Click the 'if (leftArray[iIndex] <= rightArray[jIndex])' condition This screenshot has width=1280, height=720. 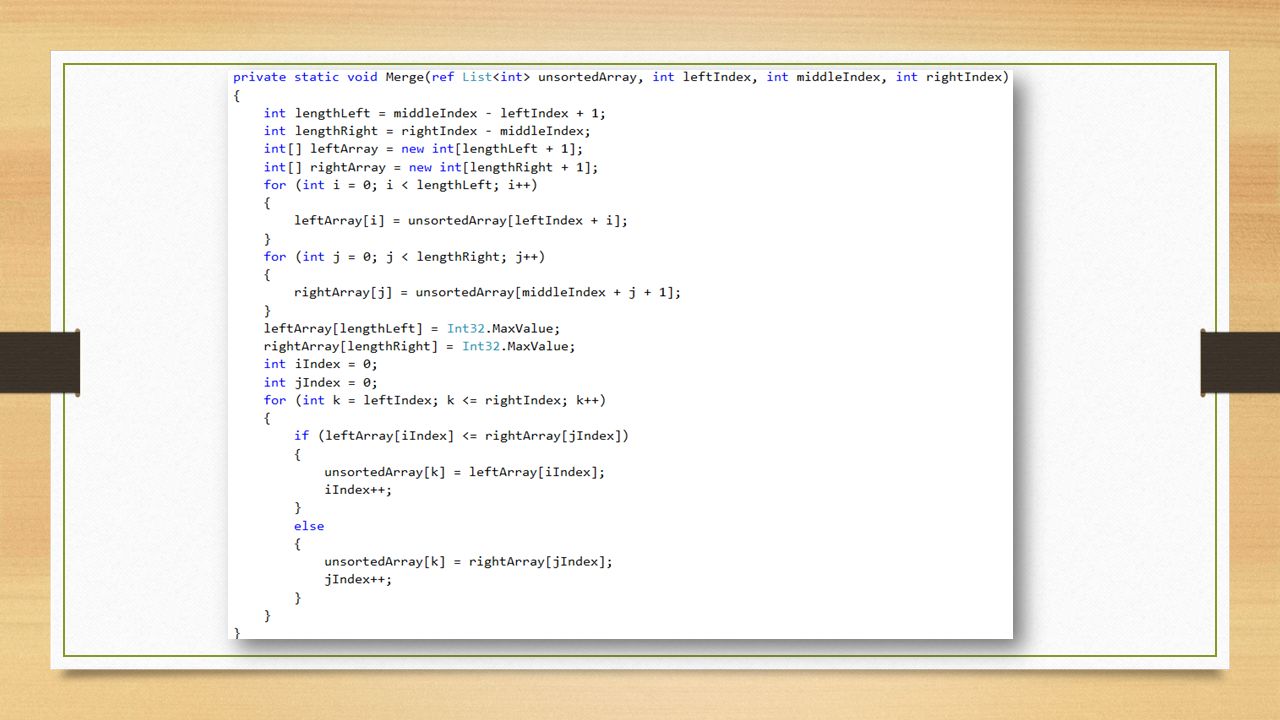tap(461, 436)
